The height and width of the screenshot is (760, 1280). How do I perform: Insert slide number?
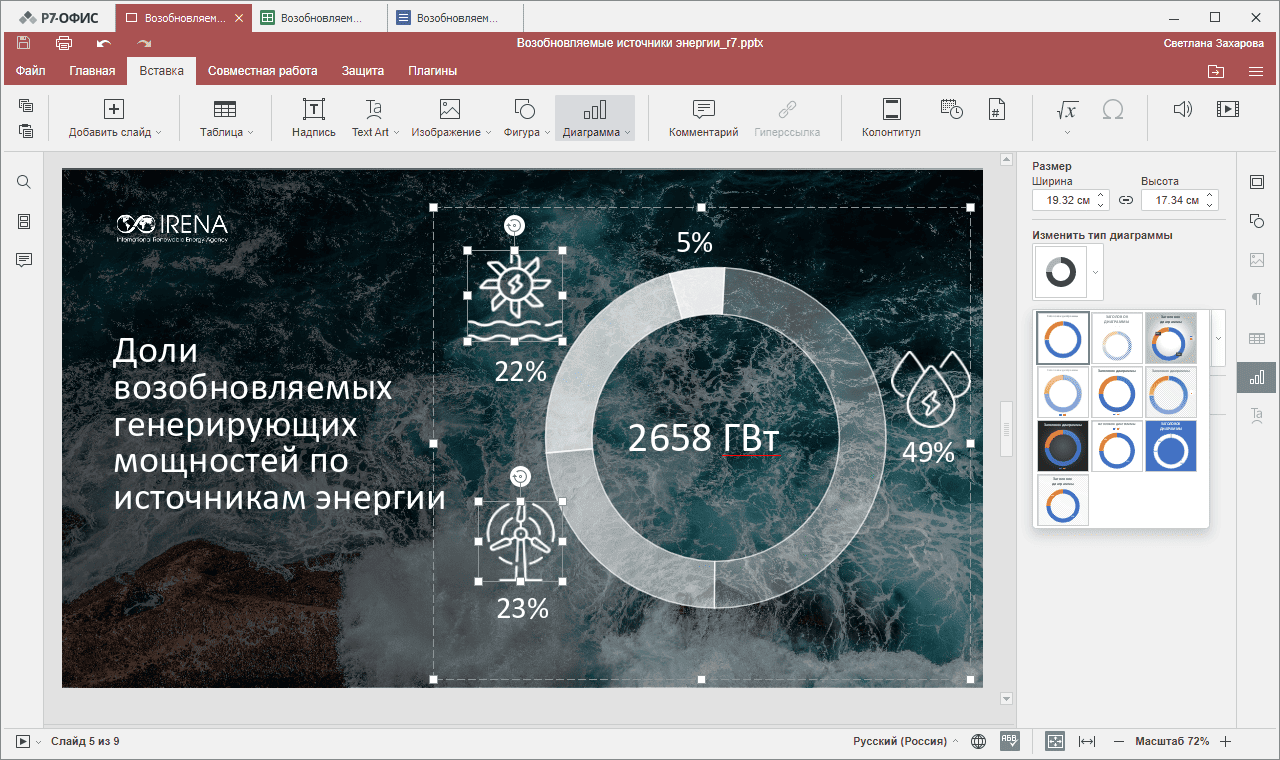point(996,109)
